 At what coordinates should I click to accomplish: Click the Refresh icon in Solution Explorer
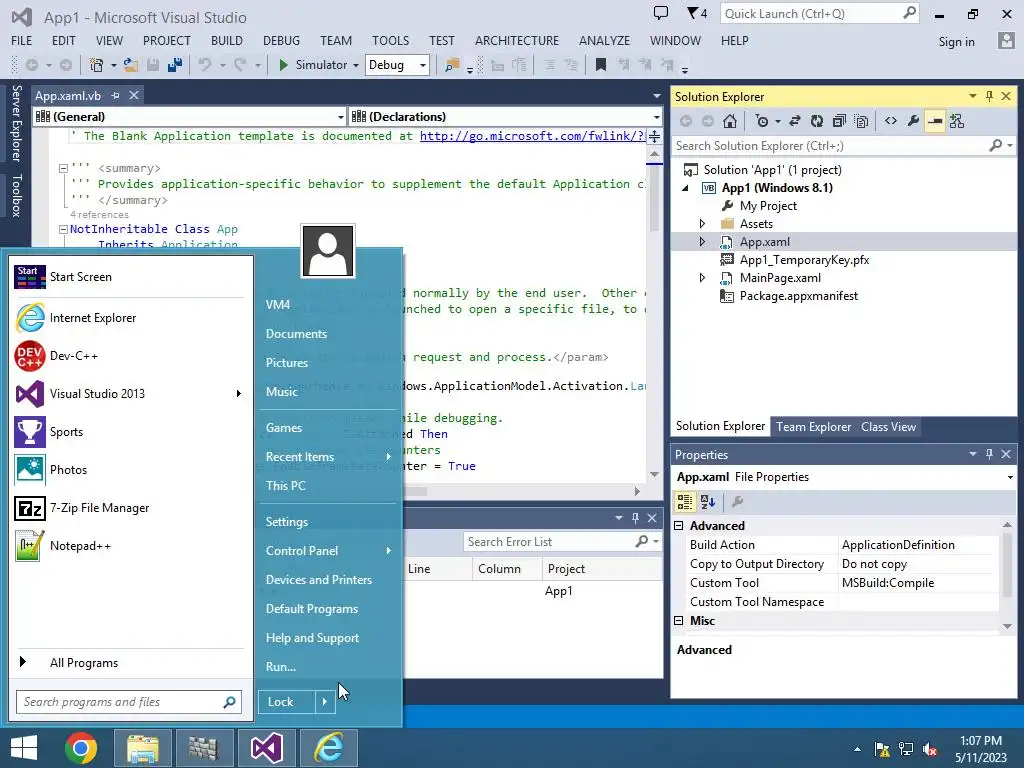click(x=817, y=121)
